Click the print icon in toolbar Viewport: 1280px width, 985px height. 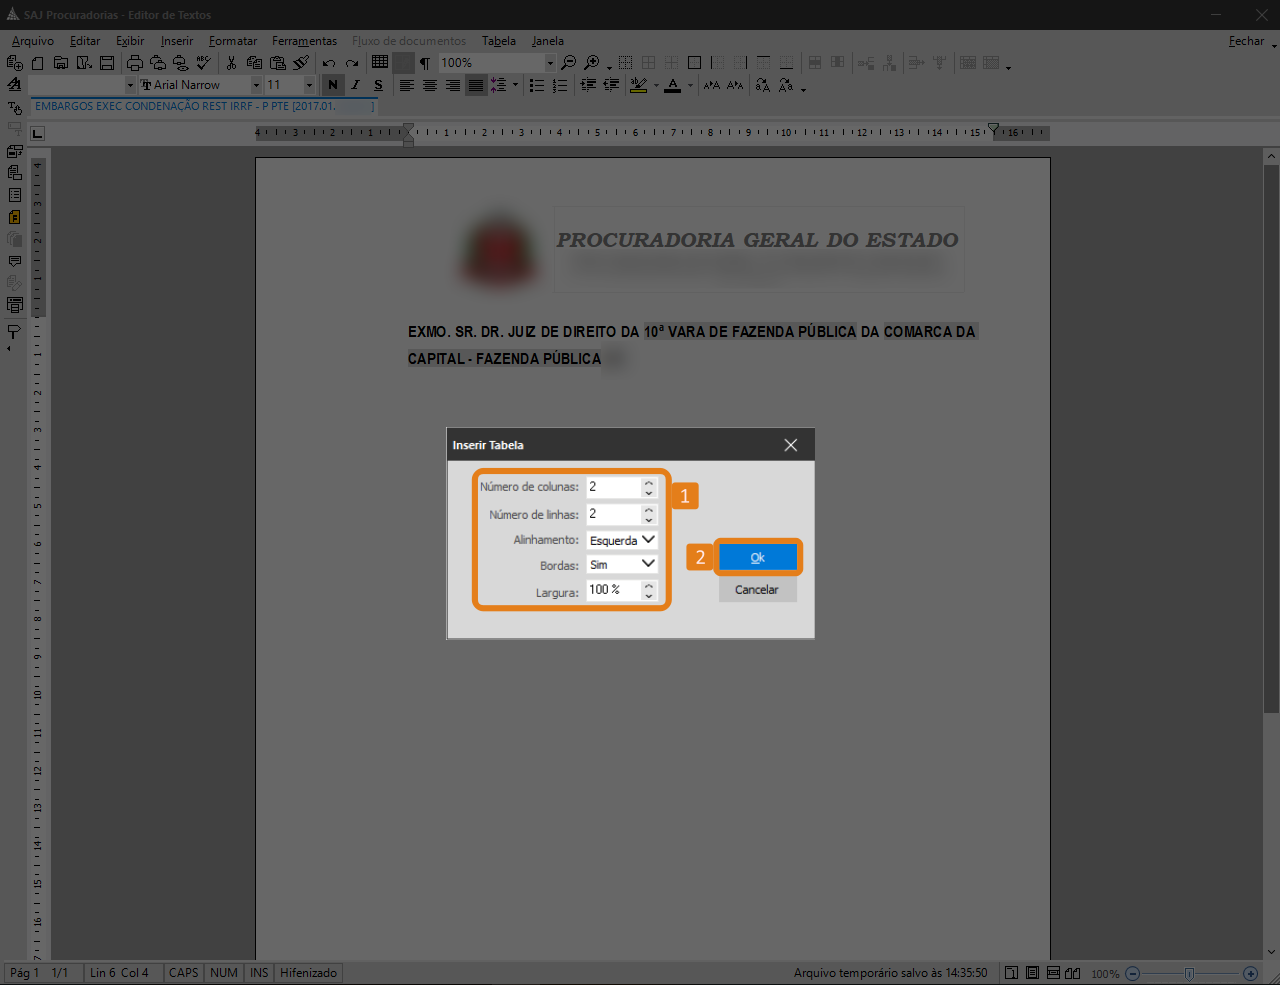pyautogui.click(x=135, y=63)
